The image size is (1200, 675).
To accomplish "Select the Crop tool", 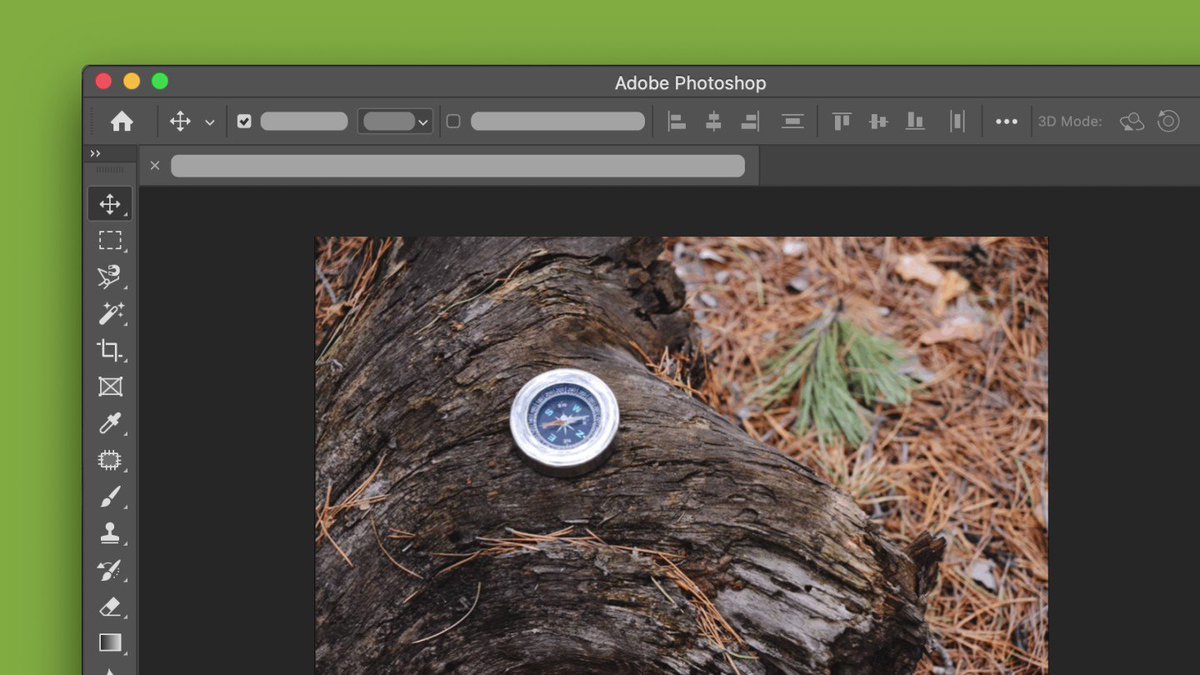I will (x=110, y=350).
